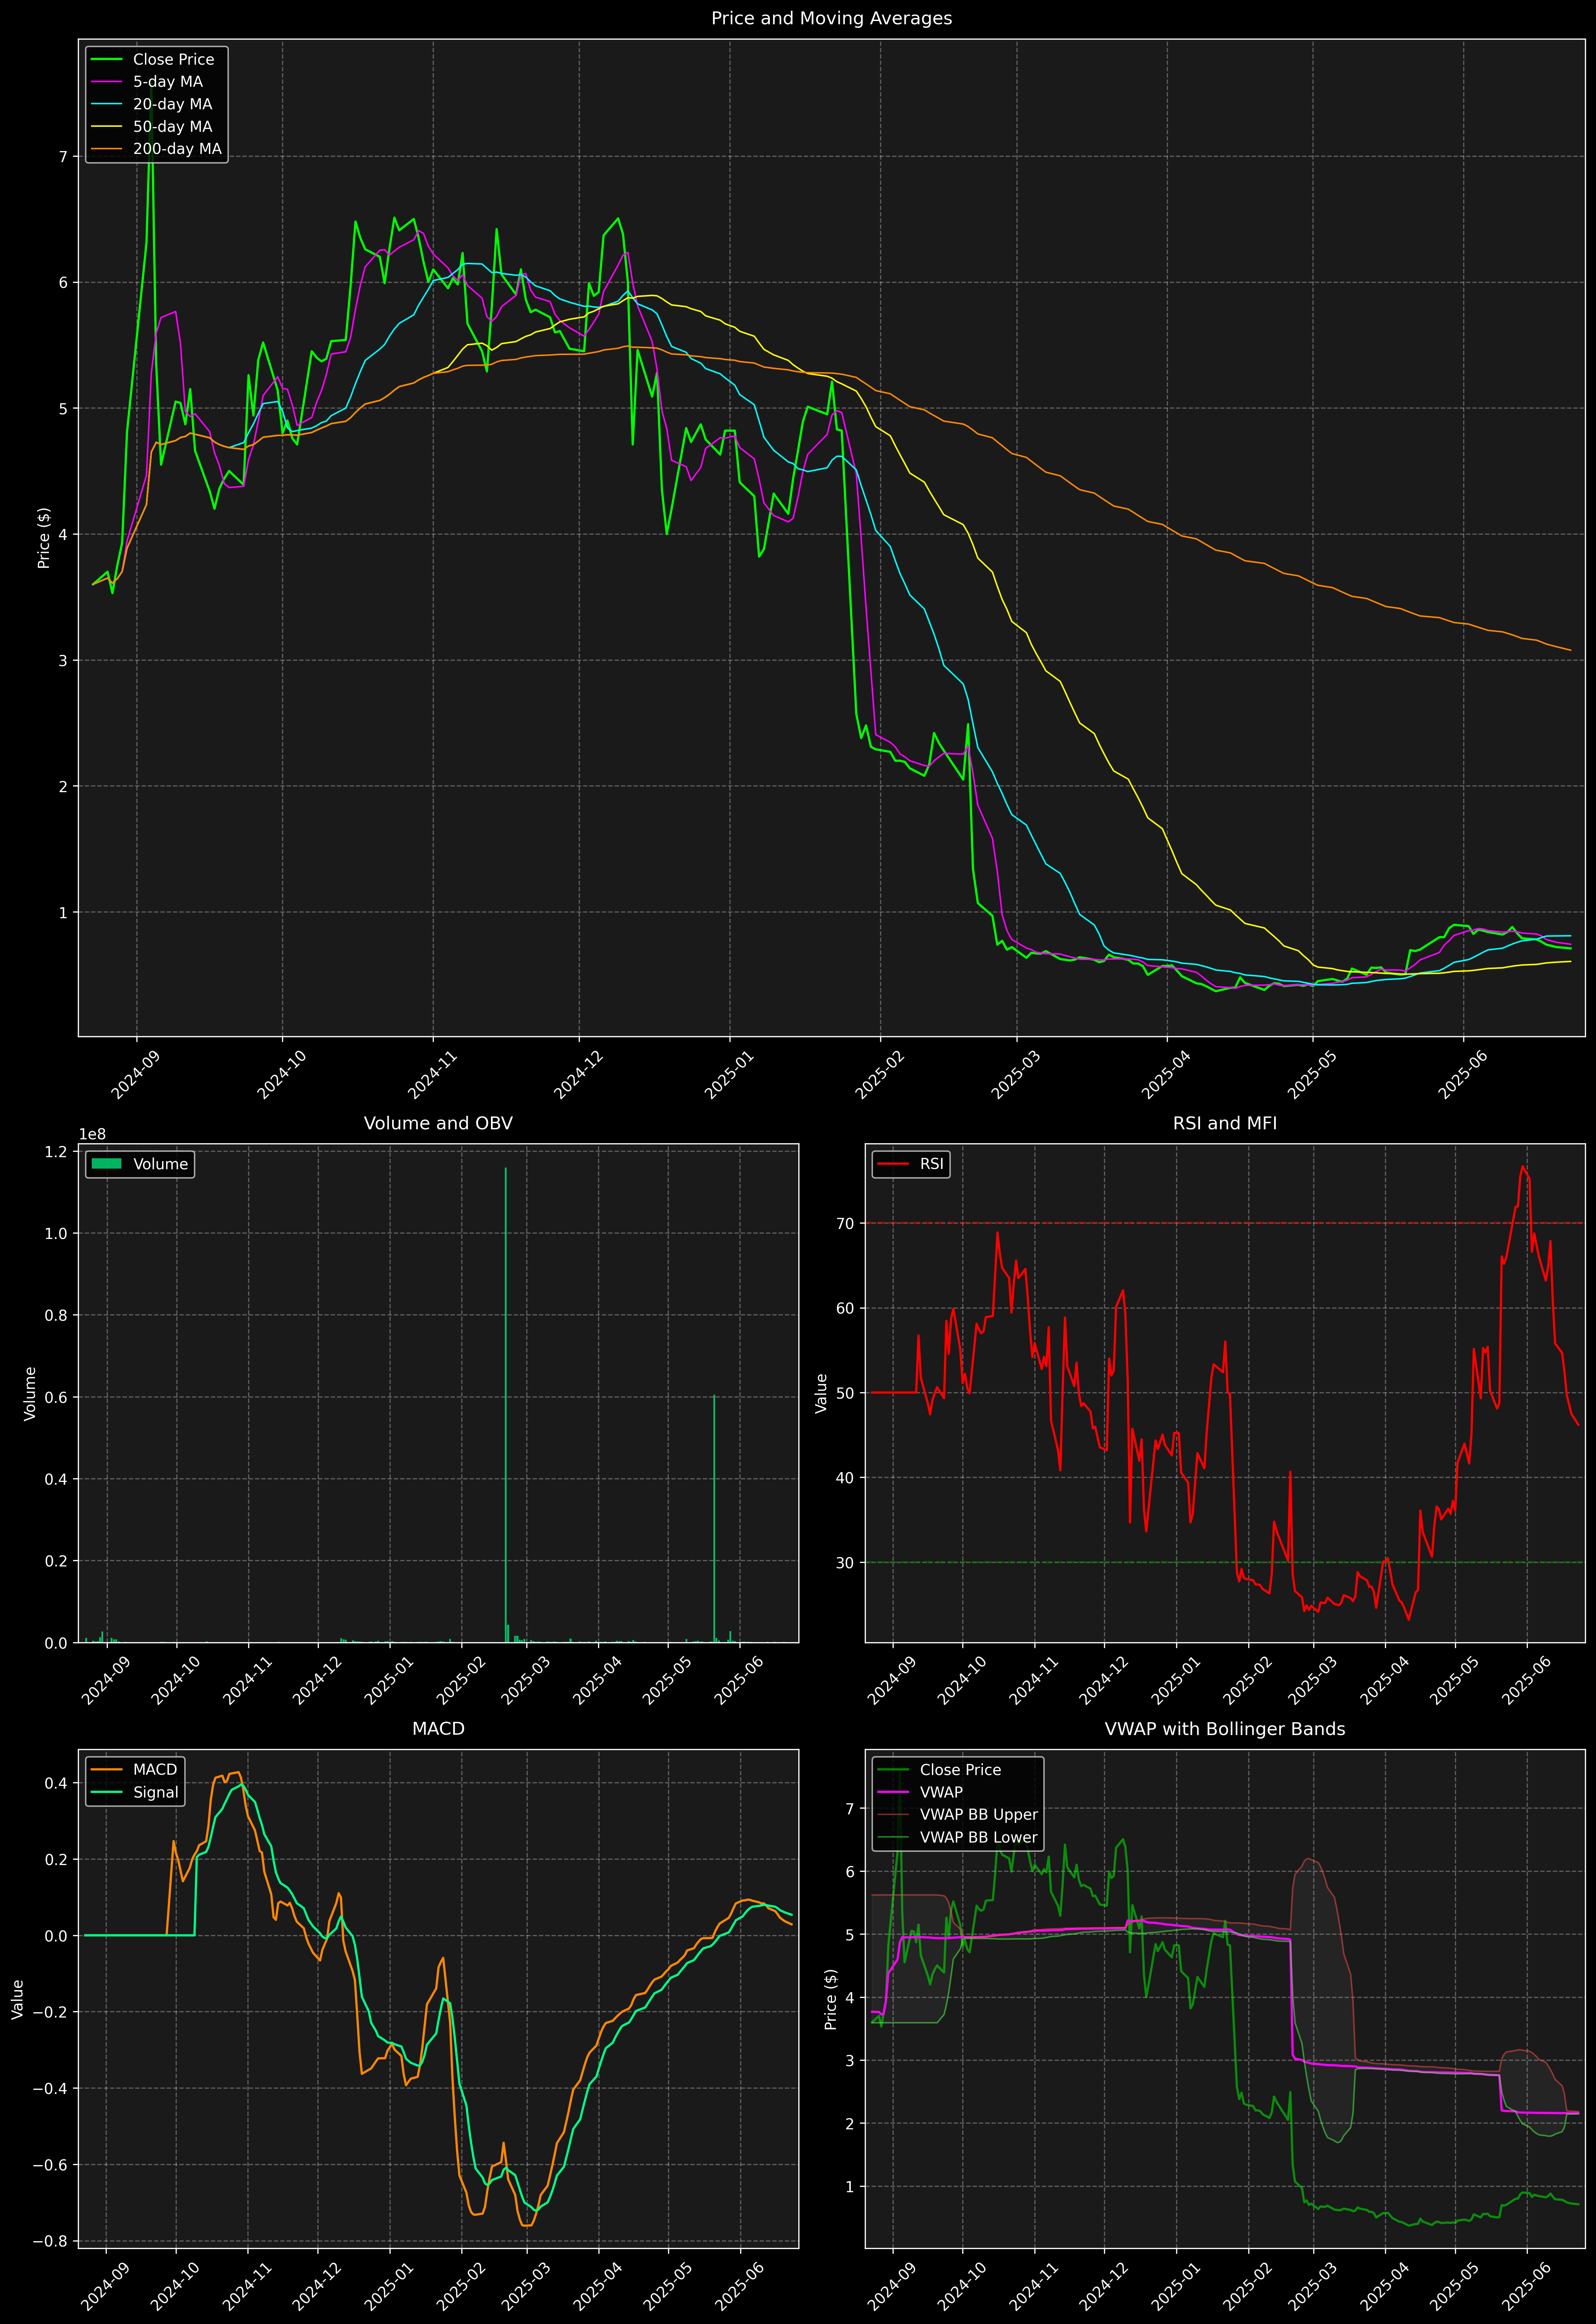Click 'Price ($)' axis label of VWAP chart
The image size is (1596, 2324).
point(830,1999)
